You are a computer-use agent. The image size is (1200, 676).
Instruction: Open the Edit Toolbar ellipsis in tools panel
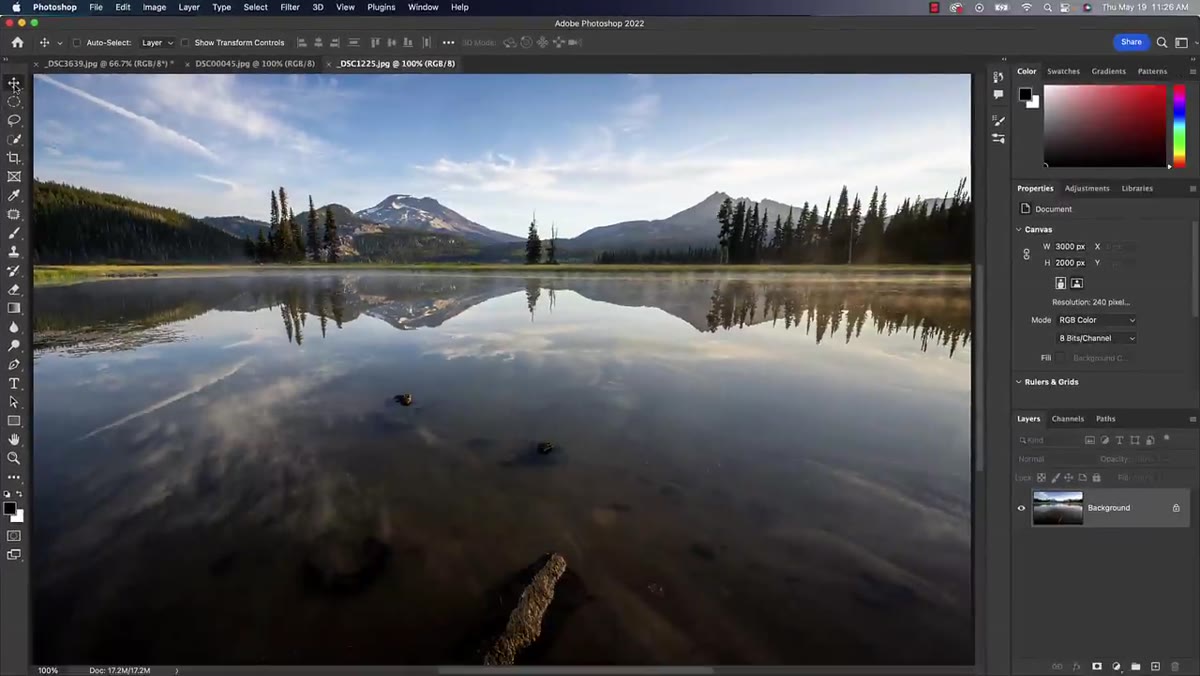click(14, 478)
